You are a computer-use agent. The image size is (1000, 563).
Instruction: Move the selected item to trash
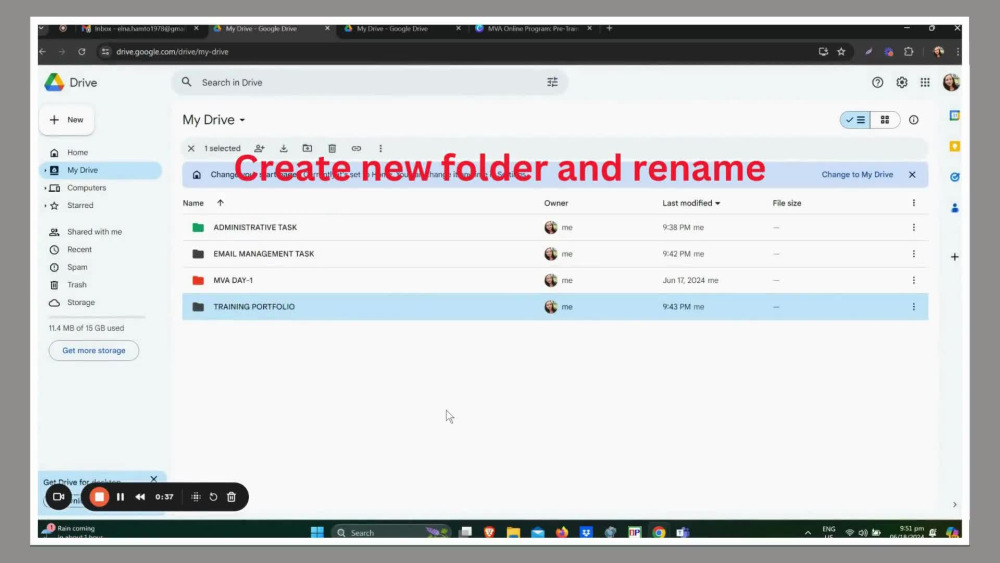332,149
